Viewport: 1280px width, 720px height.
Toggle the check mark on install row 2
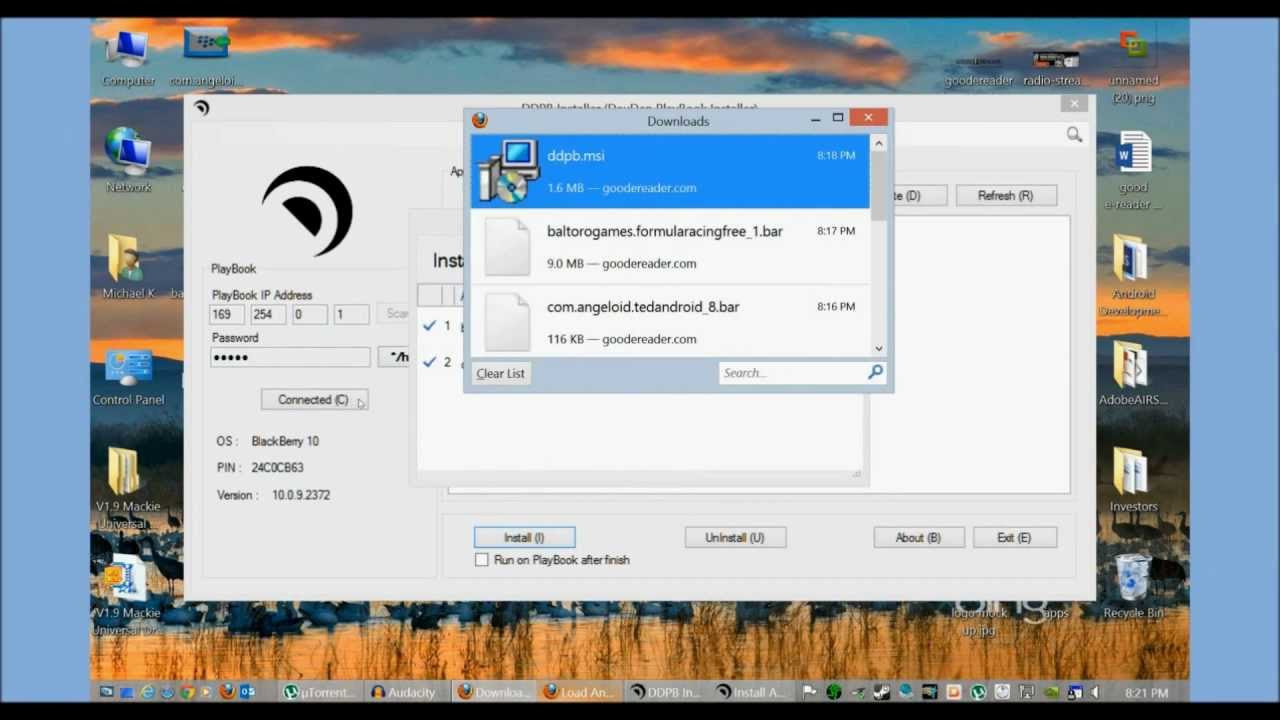coord(429,361)
